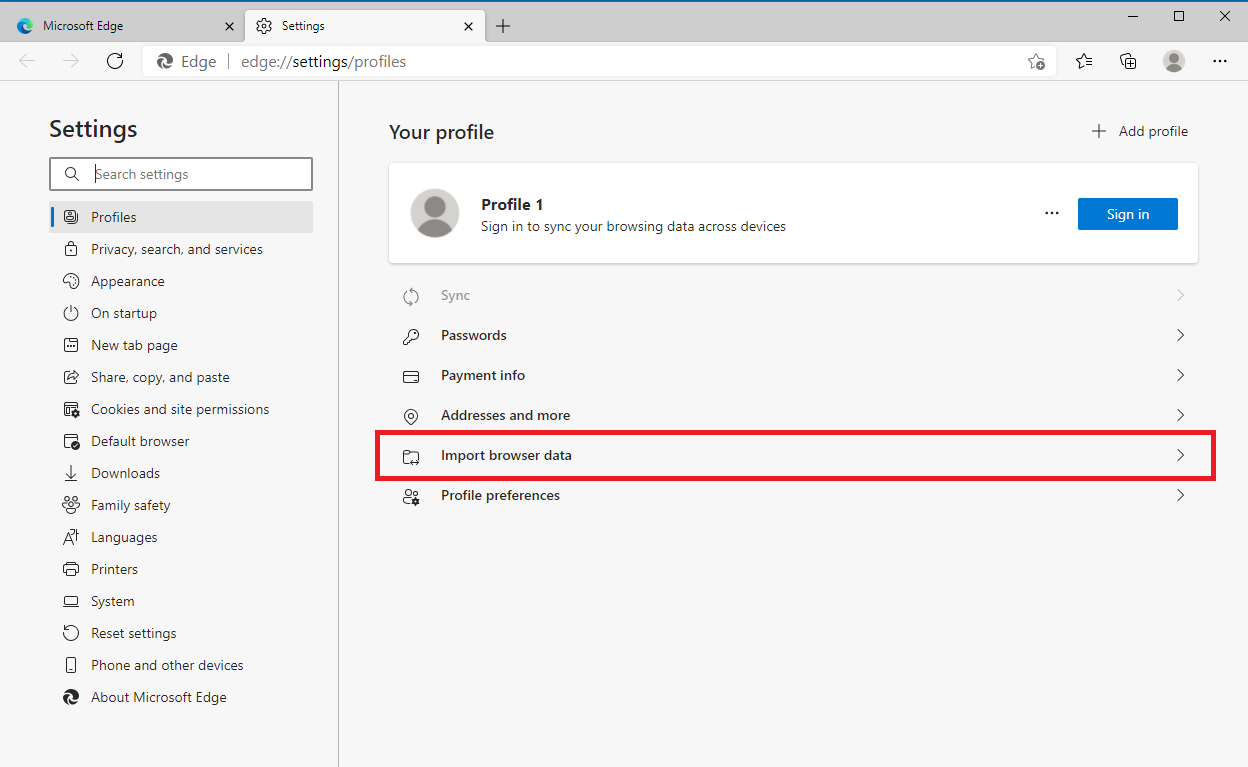Click the Addresses and more label
The height and width of the screenshot is (767, 1248).
click(x=506, y=415)
